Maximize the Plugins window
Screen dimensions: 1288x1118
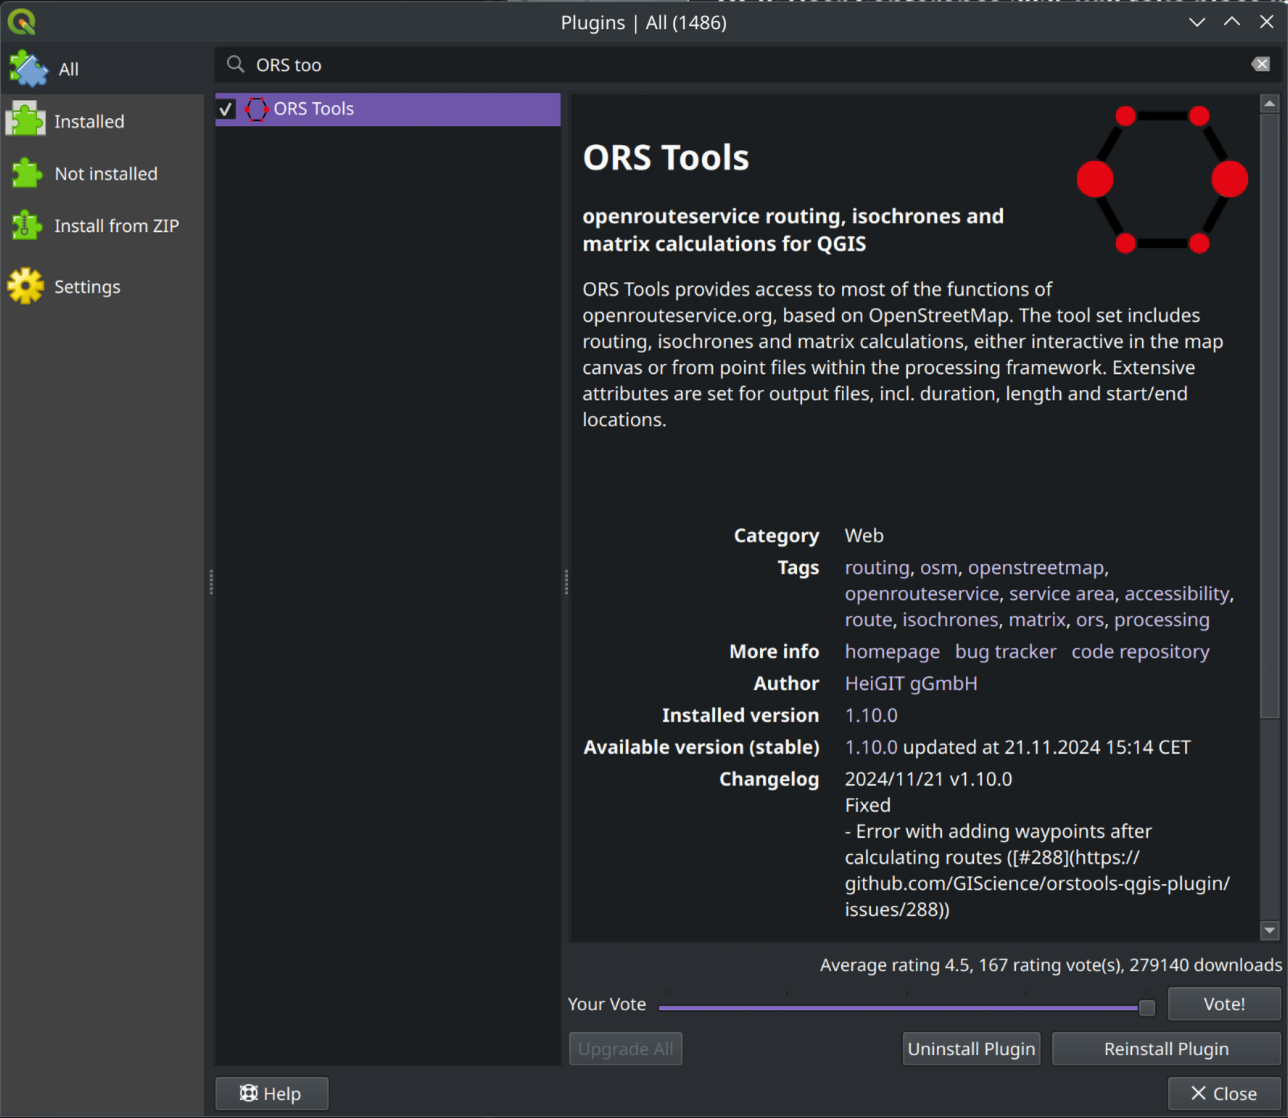tap(1232, 22)
